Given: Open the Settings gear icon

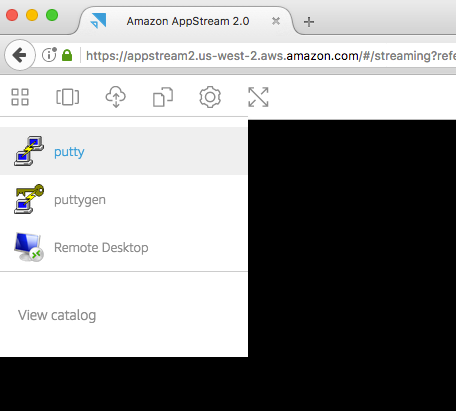Looking at the screenshot, I should tap(210, 97).
